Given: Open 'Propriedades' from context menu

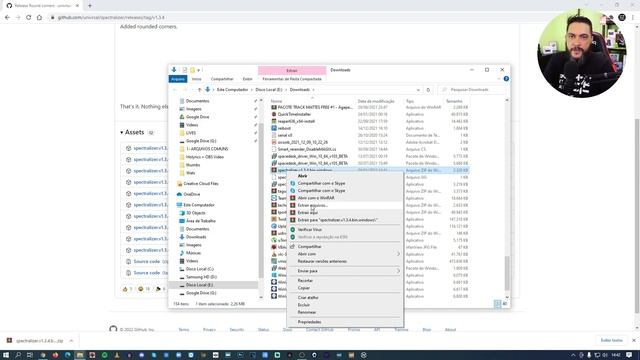Looking at the screenshot, I should pos(309,322).
